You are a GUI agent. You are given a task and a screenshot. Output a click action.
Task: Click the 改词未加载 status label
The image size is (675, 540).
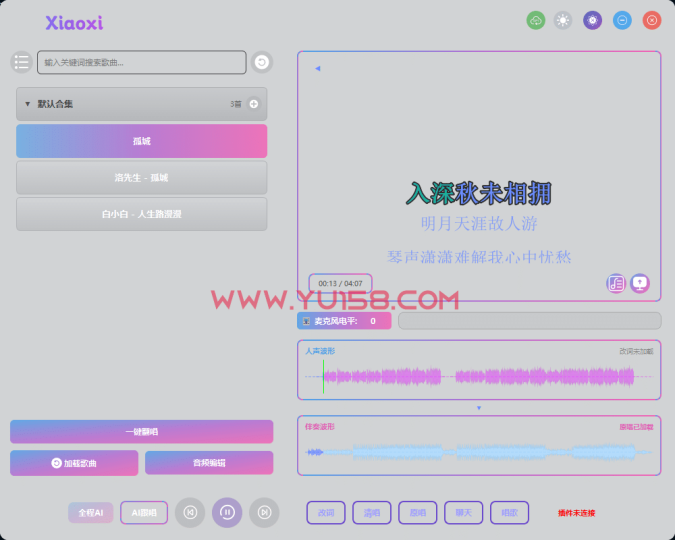coord(636,351)
